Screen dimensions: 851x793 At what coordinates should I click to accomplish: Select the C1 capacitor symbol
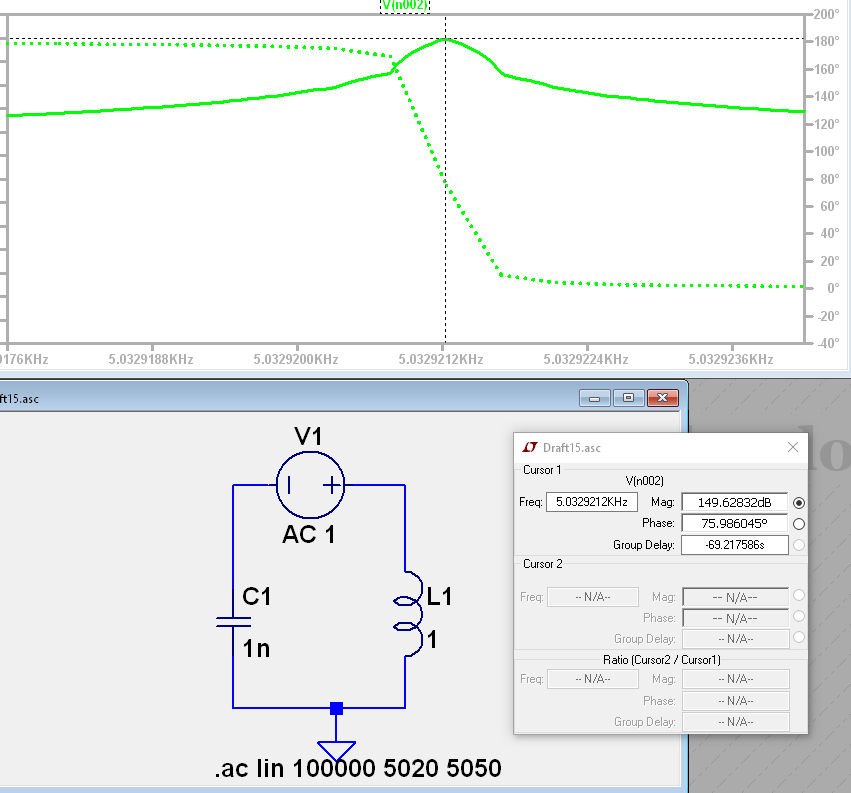(233, 621)
